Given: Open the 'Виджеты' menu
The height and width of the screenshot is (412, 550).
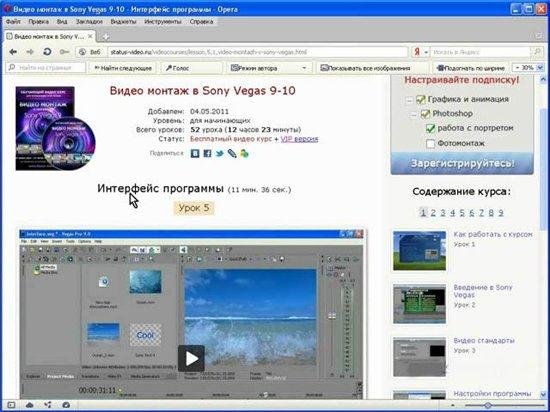Looking at the screenshot, I should point(123,21).
